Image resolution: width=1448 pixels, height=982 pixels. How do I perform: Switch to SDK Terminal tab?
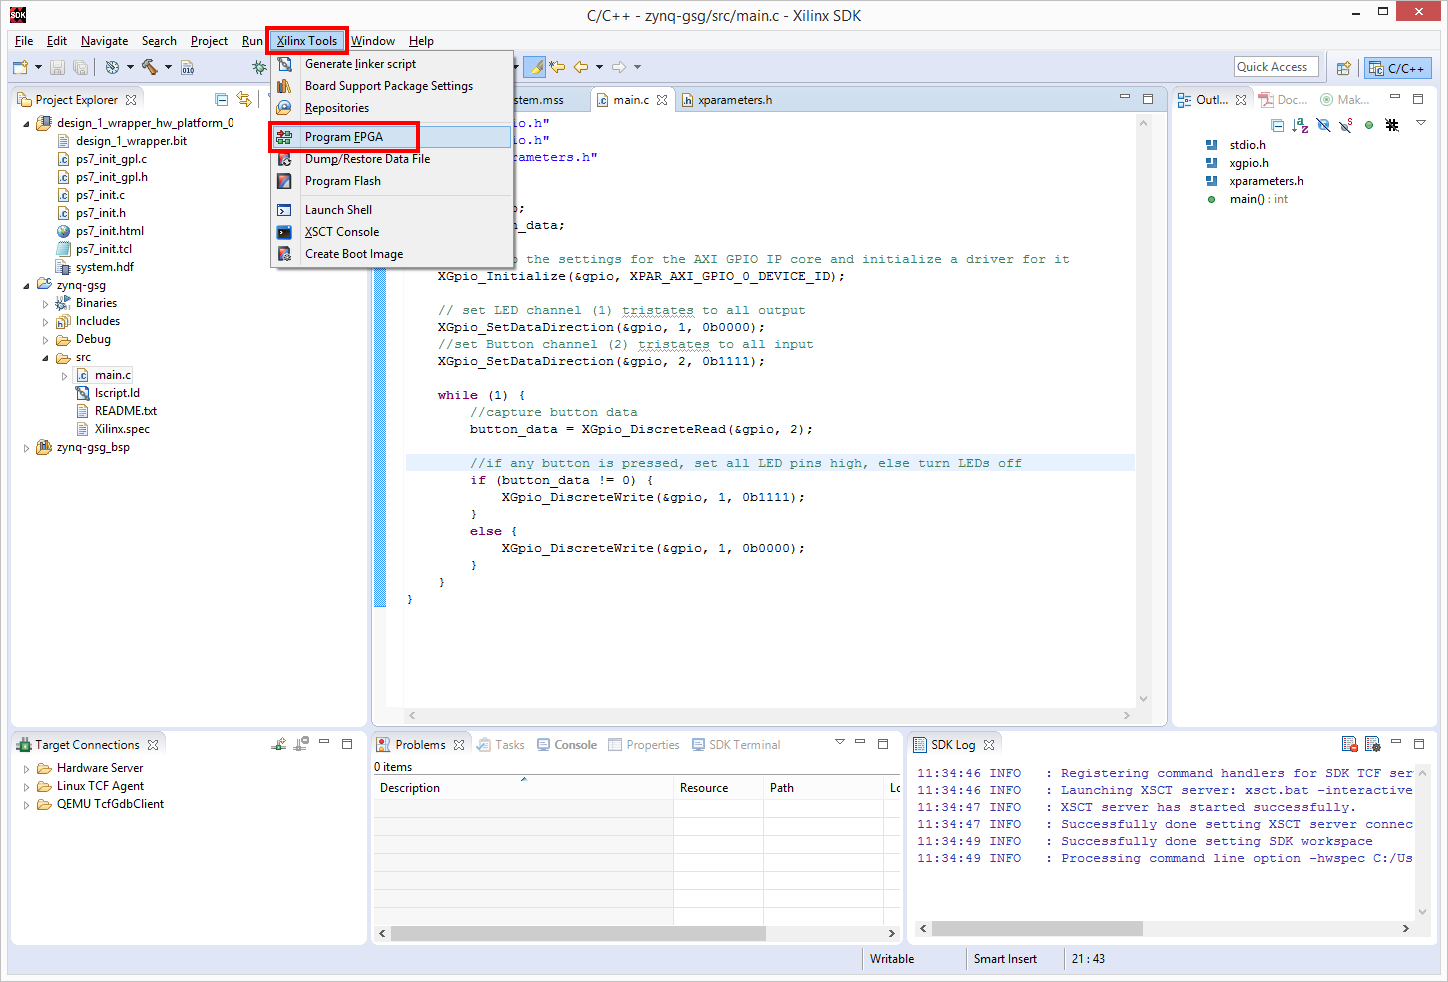[736, 745]
